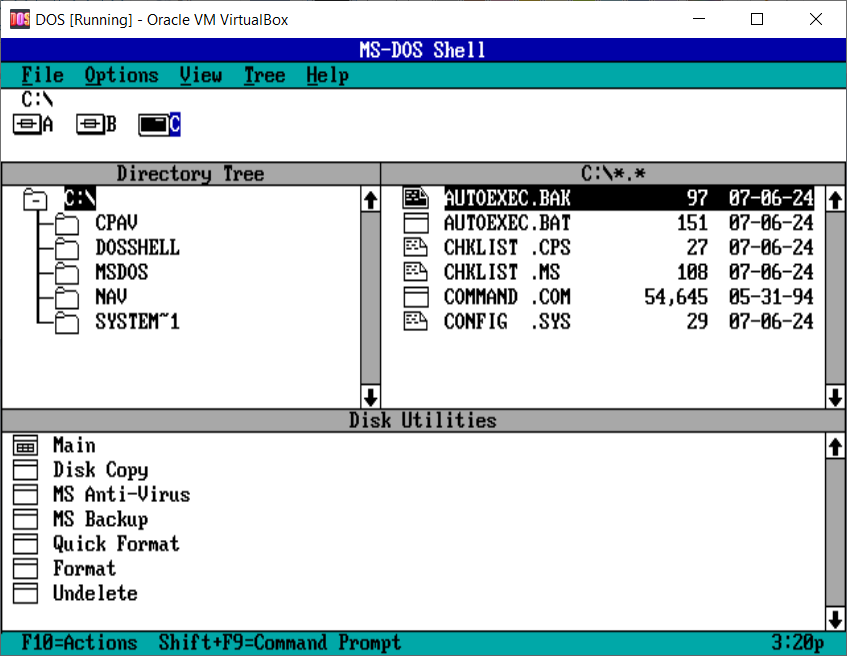Collapse the C:\ root folder icon
This screenshot has width=847, height=656.
pyautogui.click(x=35, y=199)
